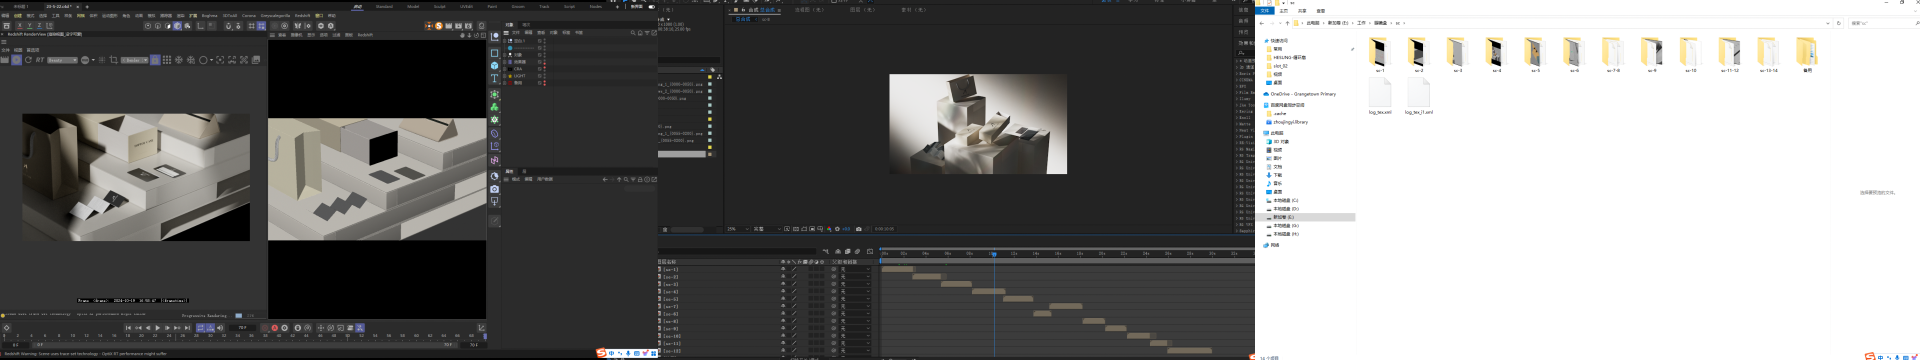
Task: Toggle the X axis lock in Cinema 4D
Action: click(x=20, y=26)
